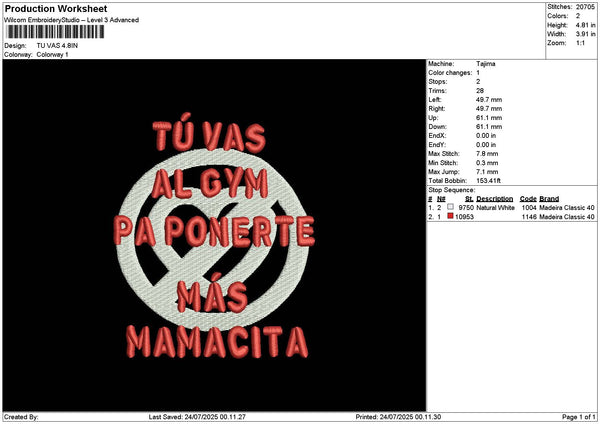Click the Total Bobbin value 153.41ft

(x=488, y=181)
